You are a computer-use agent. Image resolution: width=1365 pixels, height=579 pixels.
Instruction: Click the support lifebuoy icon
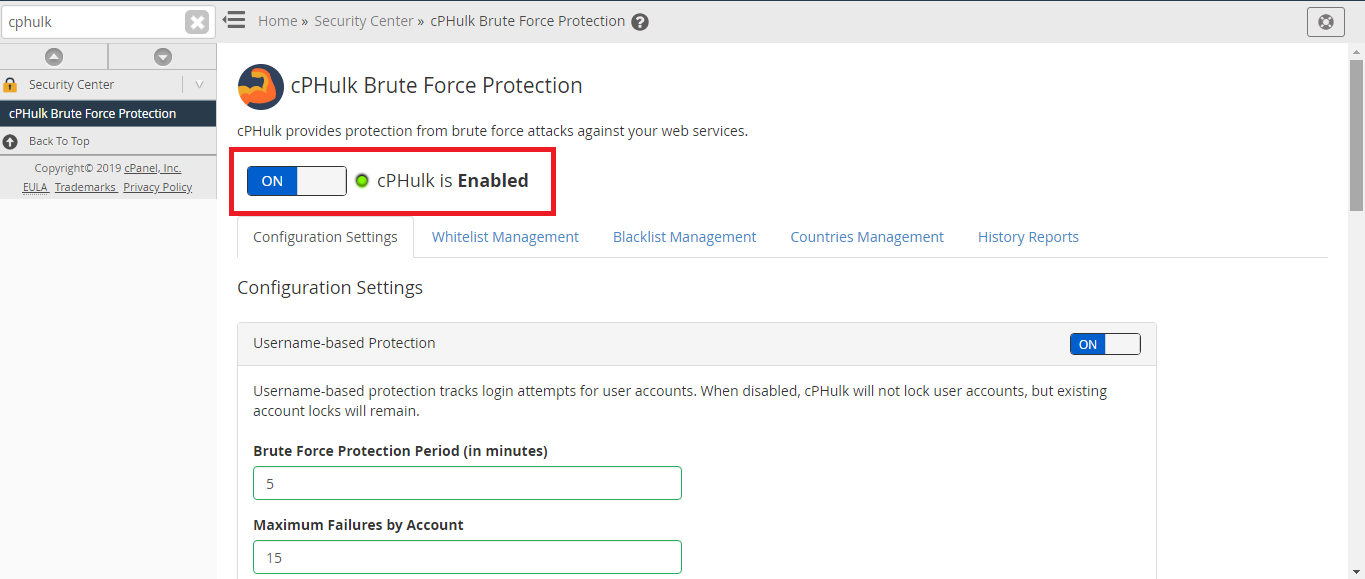point(1325,22)
